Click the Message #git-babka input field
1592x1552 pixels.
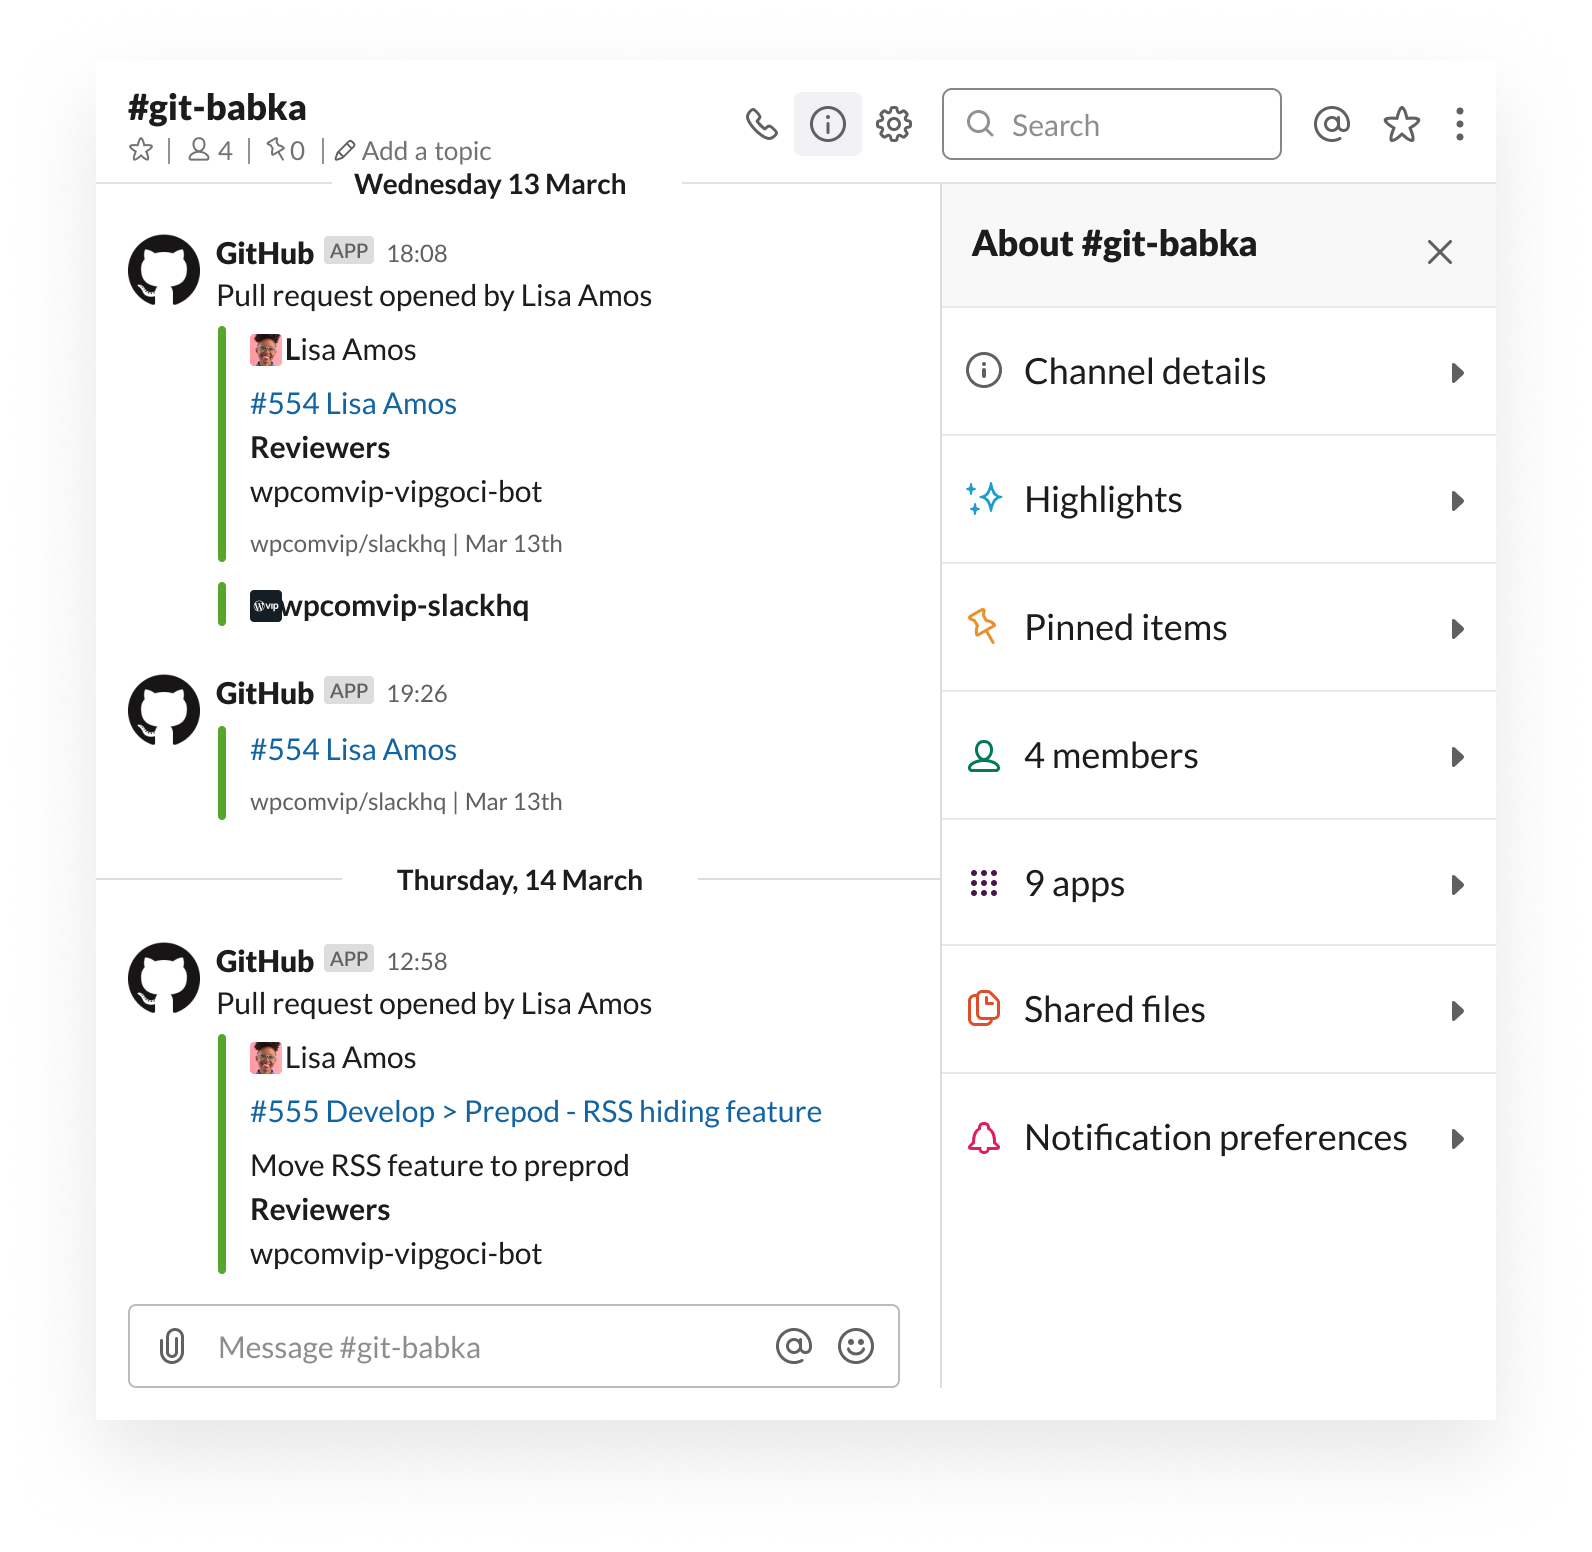click(514, 1346)
